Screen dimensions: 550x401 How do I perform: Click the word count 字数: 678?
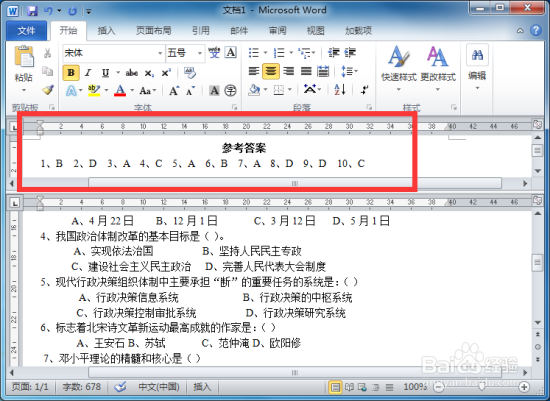point(81,387)
